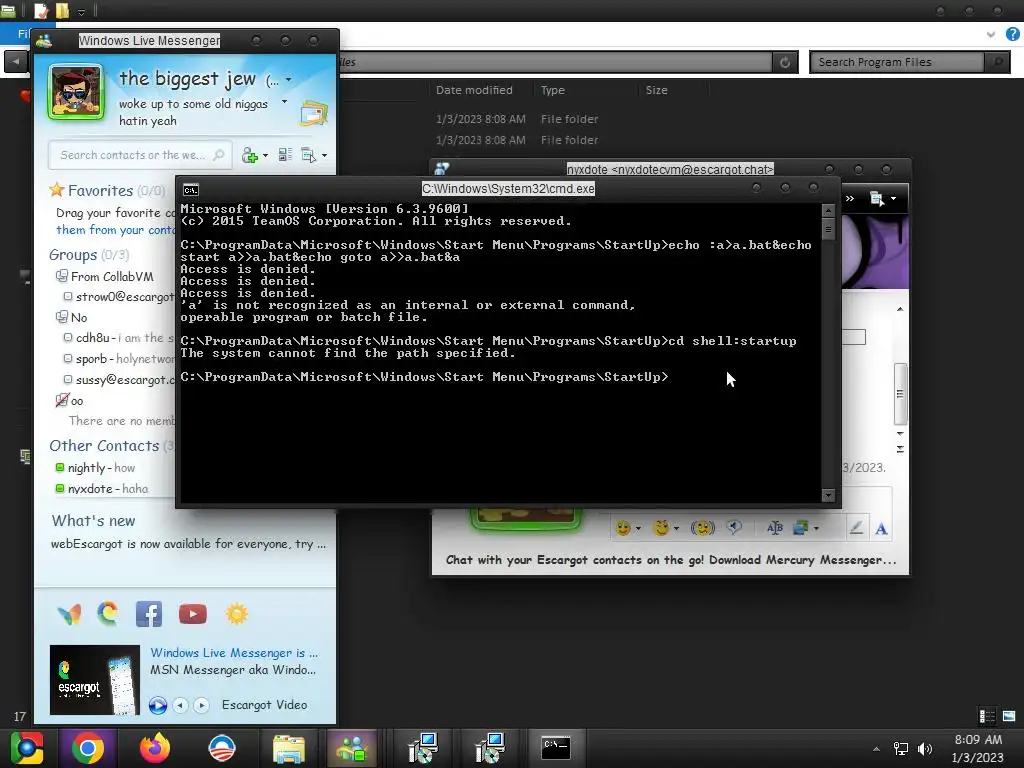Viewport: 1024px width, 768px height.
Task: Open add contact dropdown arrow
Action: coord(265,155)
